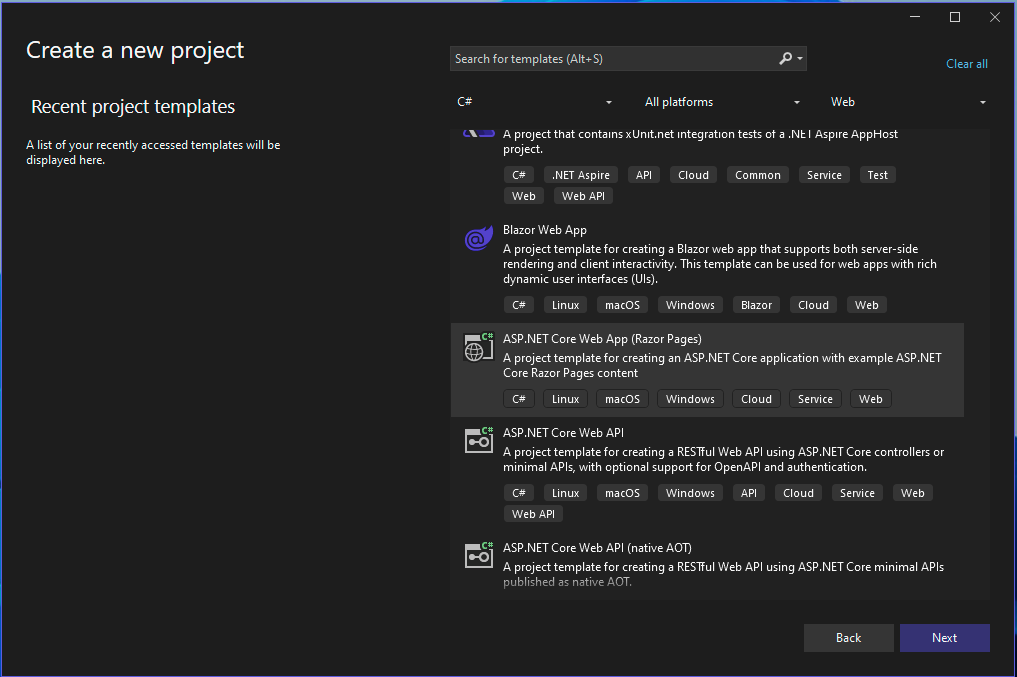Minimize the Create a new project window
Screen dimensions: 1017x677
[x=915, y=17]
